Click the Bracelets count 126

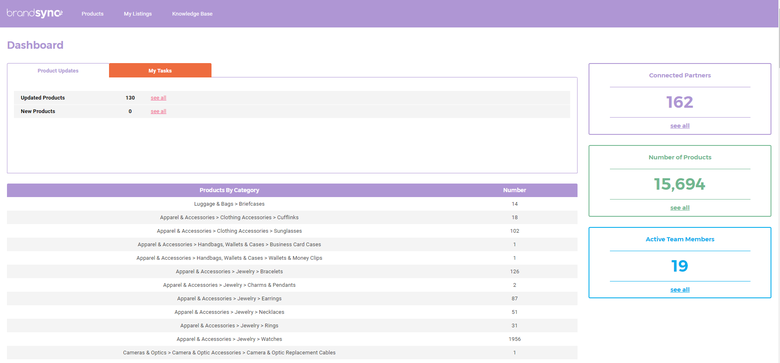coord(514,272)
